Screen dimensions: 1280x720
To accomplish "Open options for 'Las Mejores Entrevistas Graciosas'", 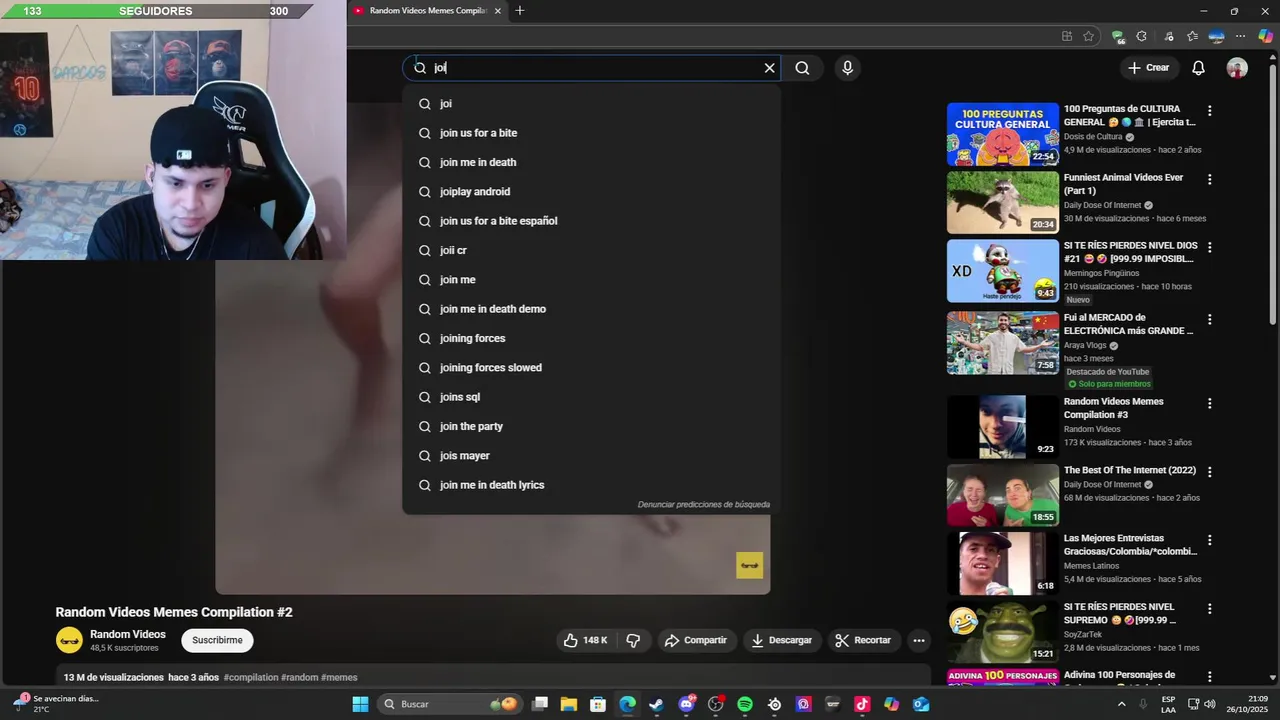I will (1209, 540).
